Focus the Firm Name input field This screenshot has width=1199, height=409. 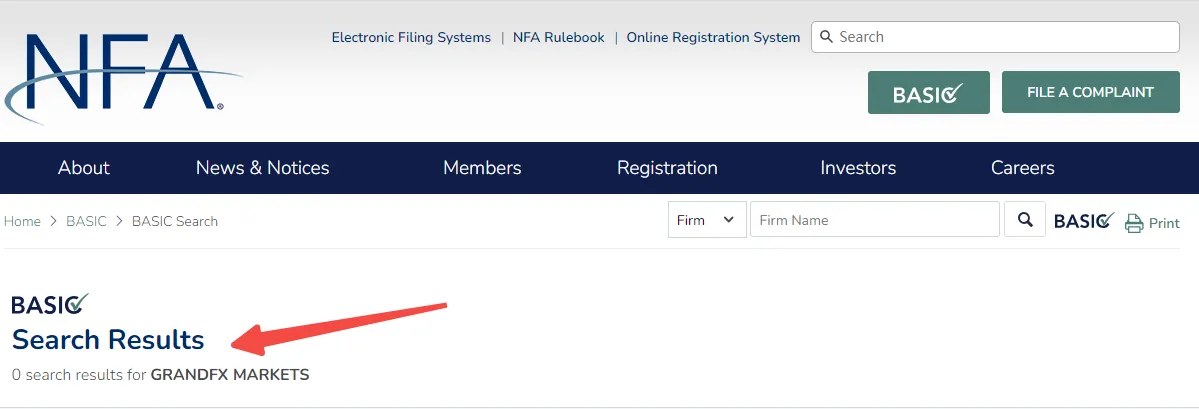click(875, 220)
